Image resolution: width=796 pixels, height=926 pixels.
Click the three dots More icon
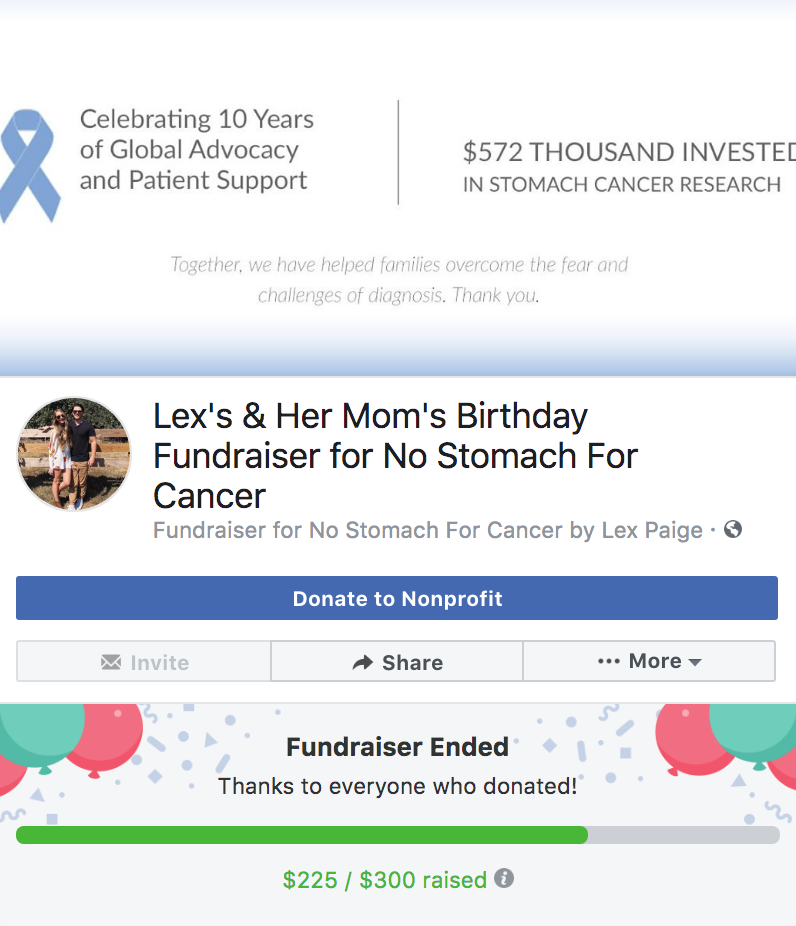point(609,661)
